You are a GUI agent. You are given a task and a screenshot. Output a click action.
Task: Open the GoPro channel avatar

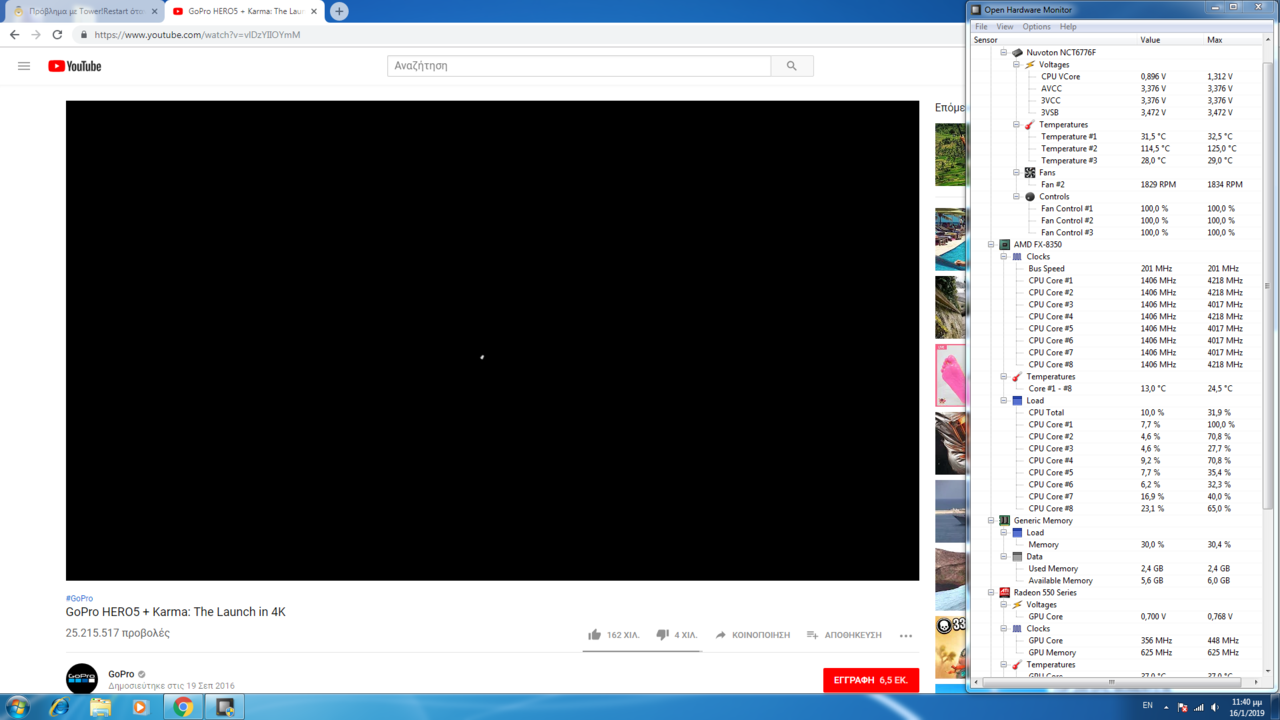82,679
